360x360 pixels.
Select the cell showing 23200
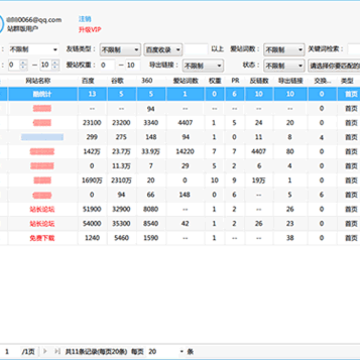click(x=121, y=123)
